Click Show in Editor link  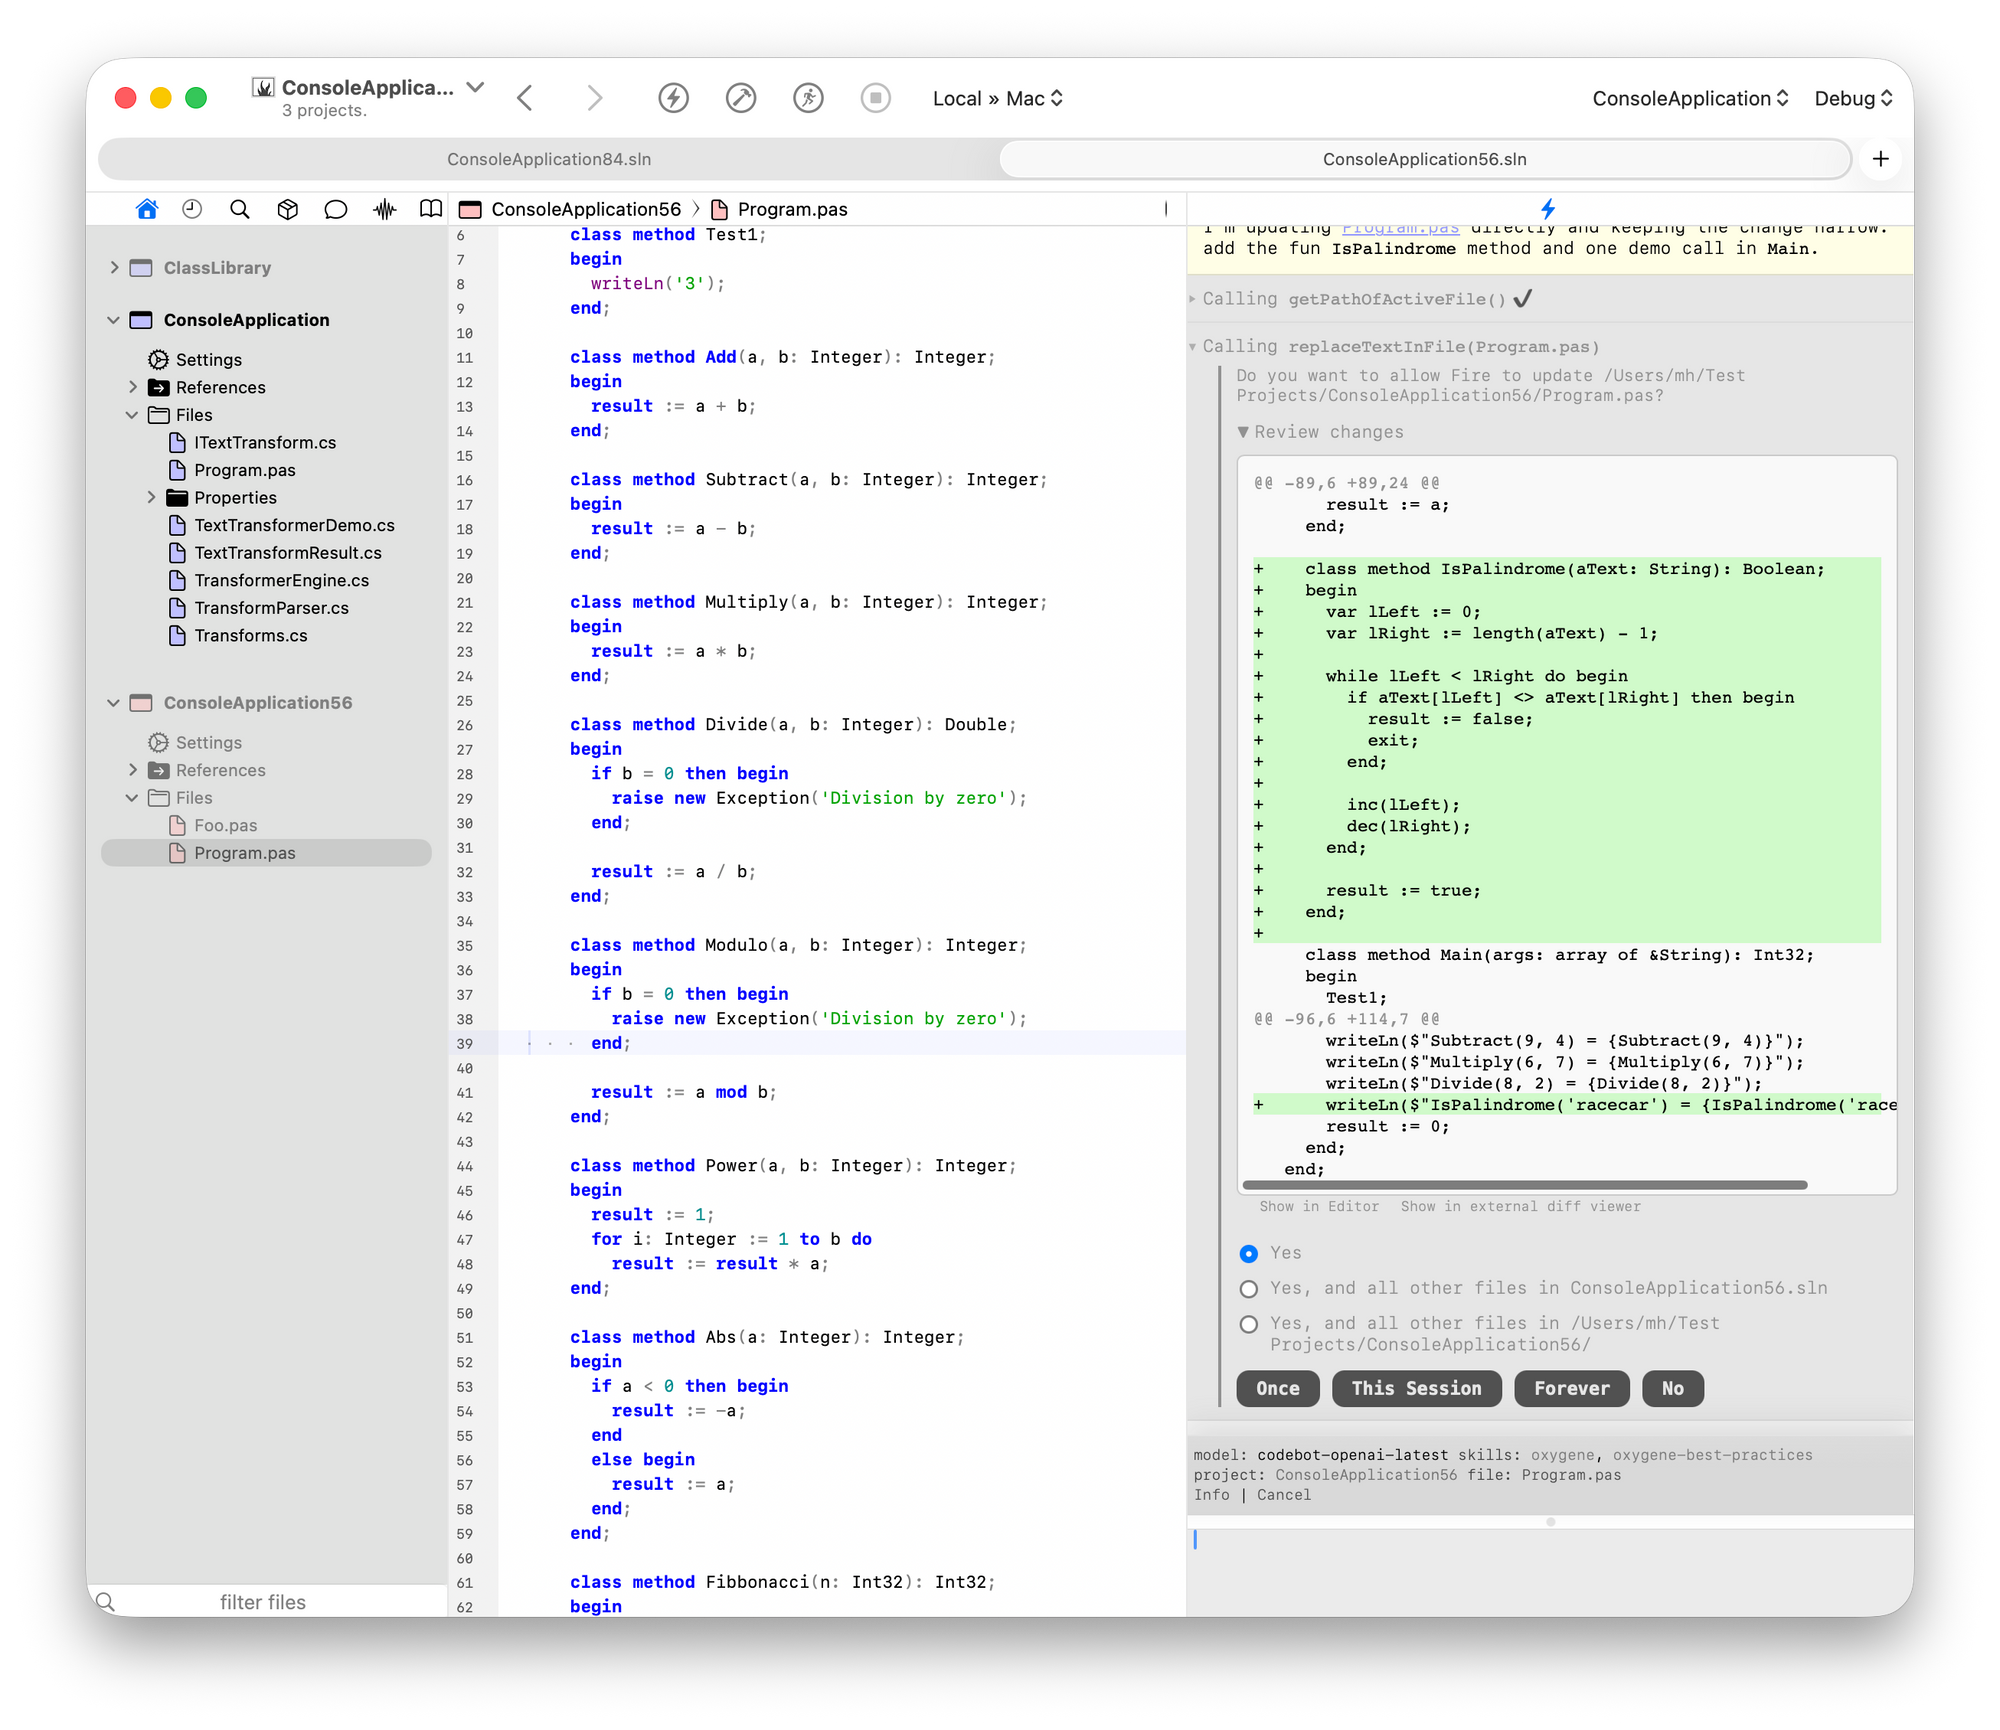(1319, 1207)
